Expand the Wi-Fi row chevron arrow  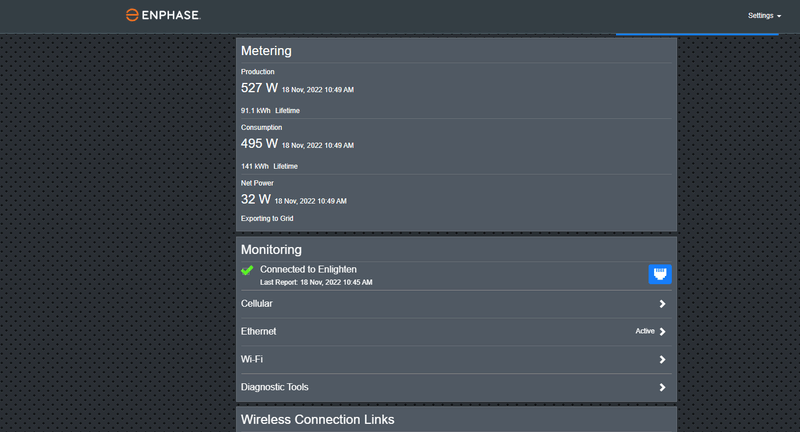tap(662, 359)
